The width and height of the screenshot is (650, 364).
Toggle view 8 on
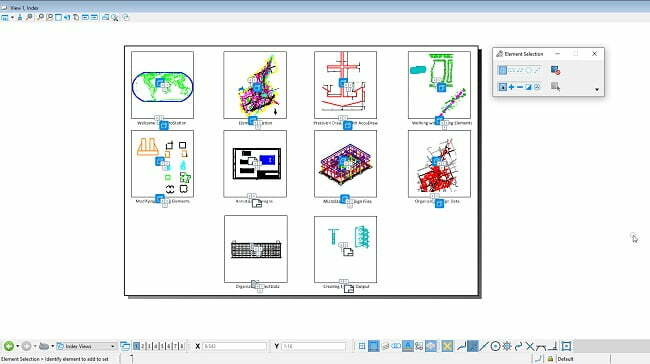point(182,346)
